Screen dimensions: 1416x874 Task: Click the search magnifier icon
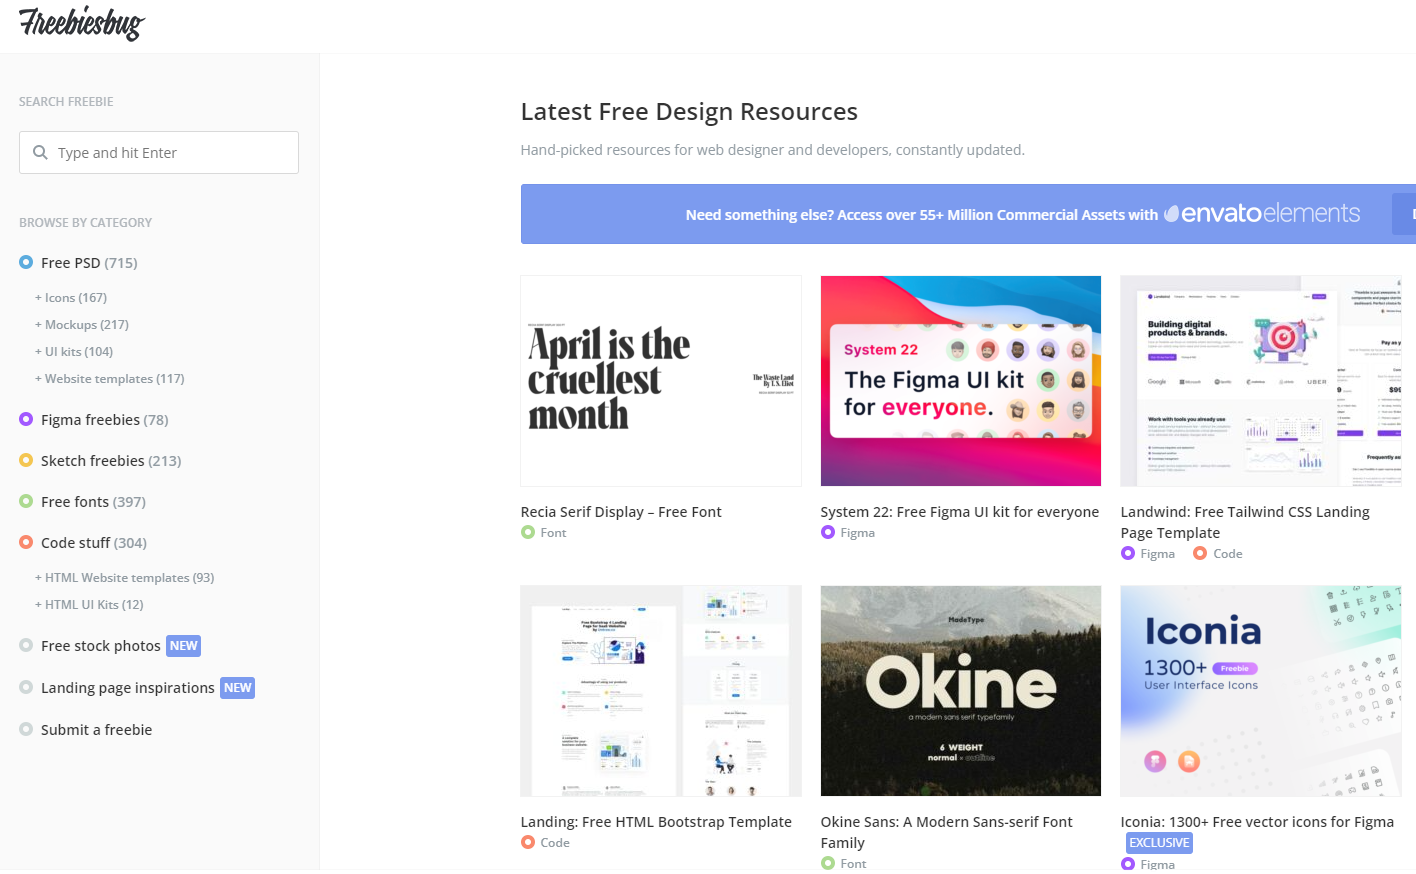[x=40, y=152]
